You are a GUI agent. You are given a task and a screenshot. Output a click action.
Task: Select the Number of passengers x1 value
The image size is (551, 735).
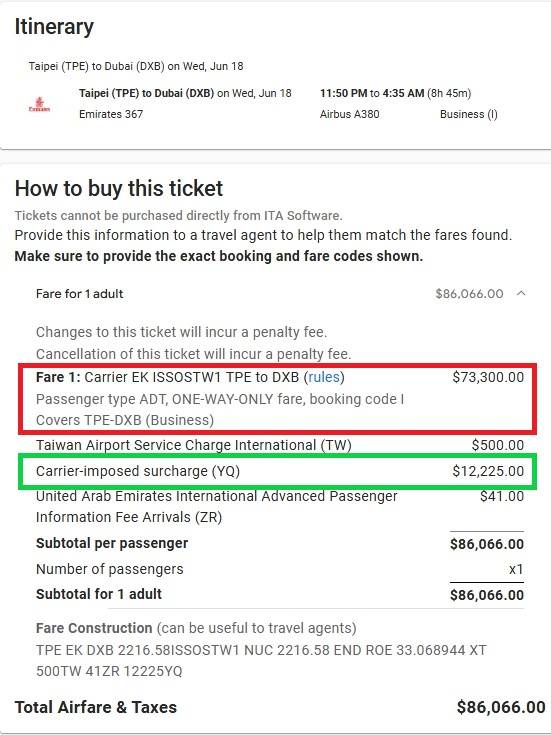pos(516,569)
